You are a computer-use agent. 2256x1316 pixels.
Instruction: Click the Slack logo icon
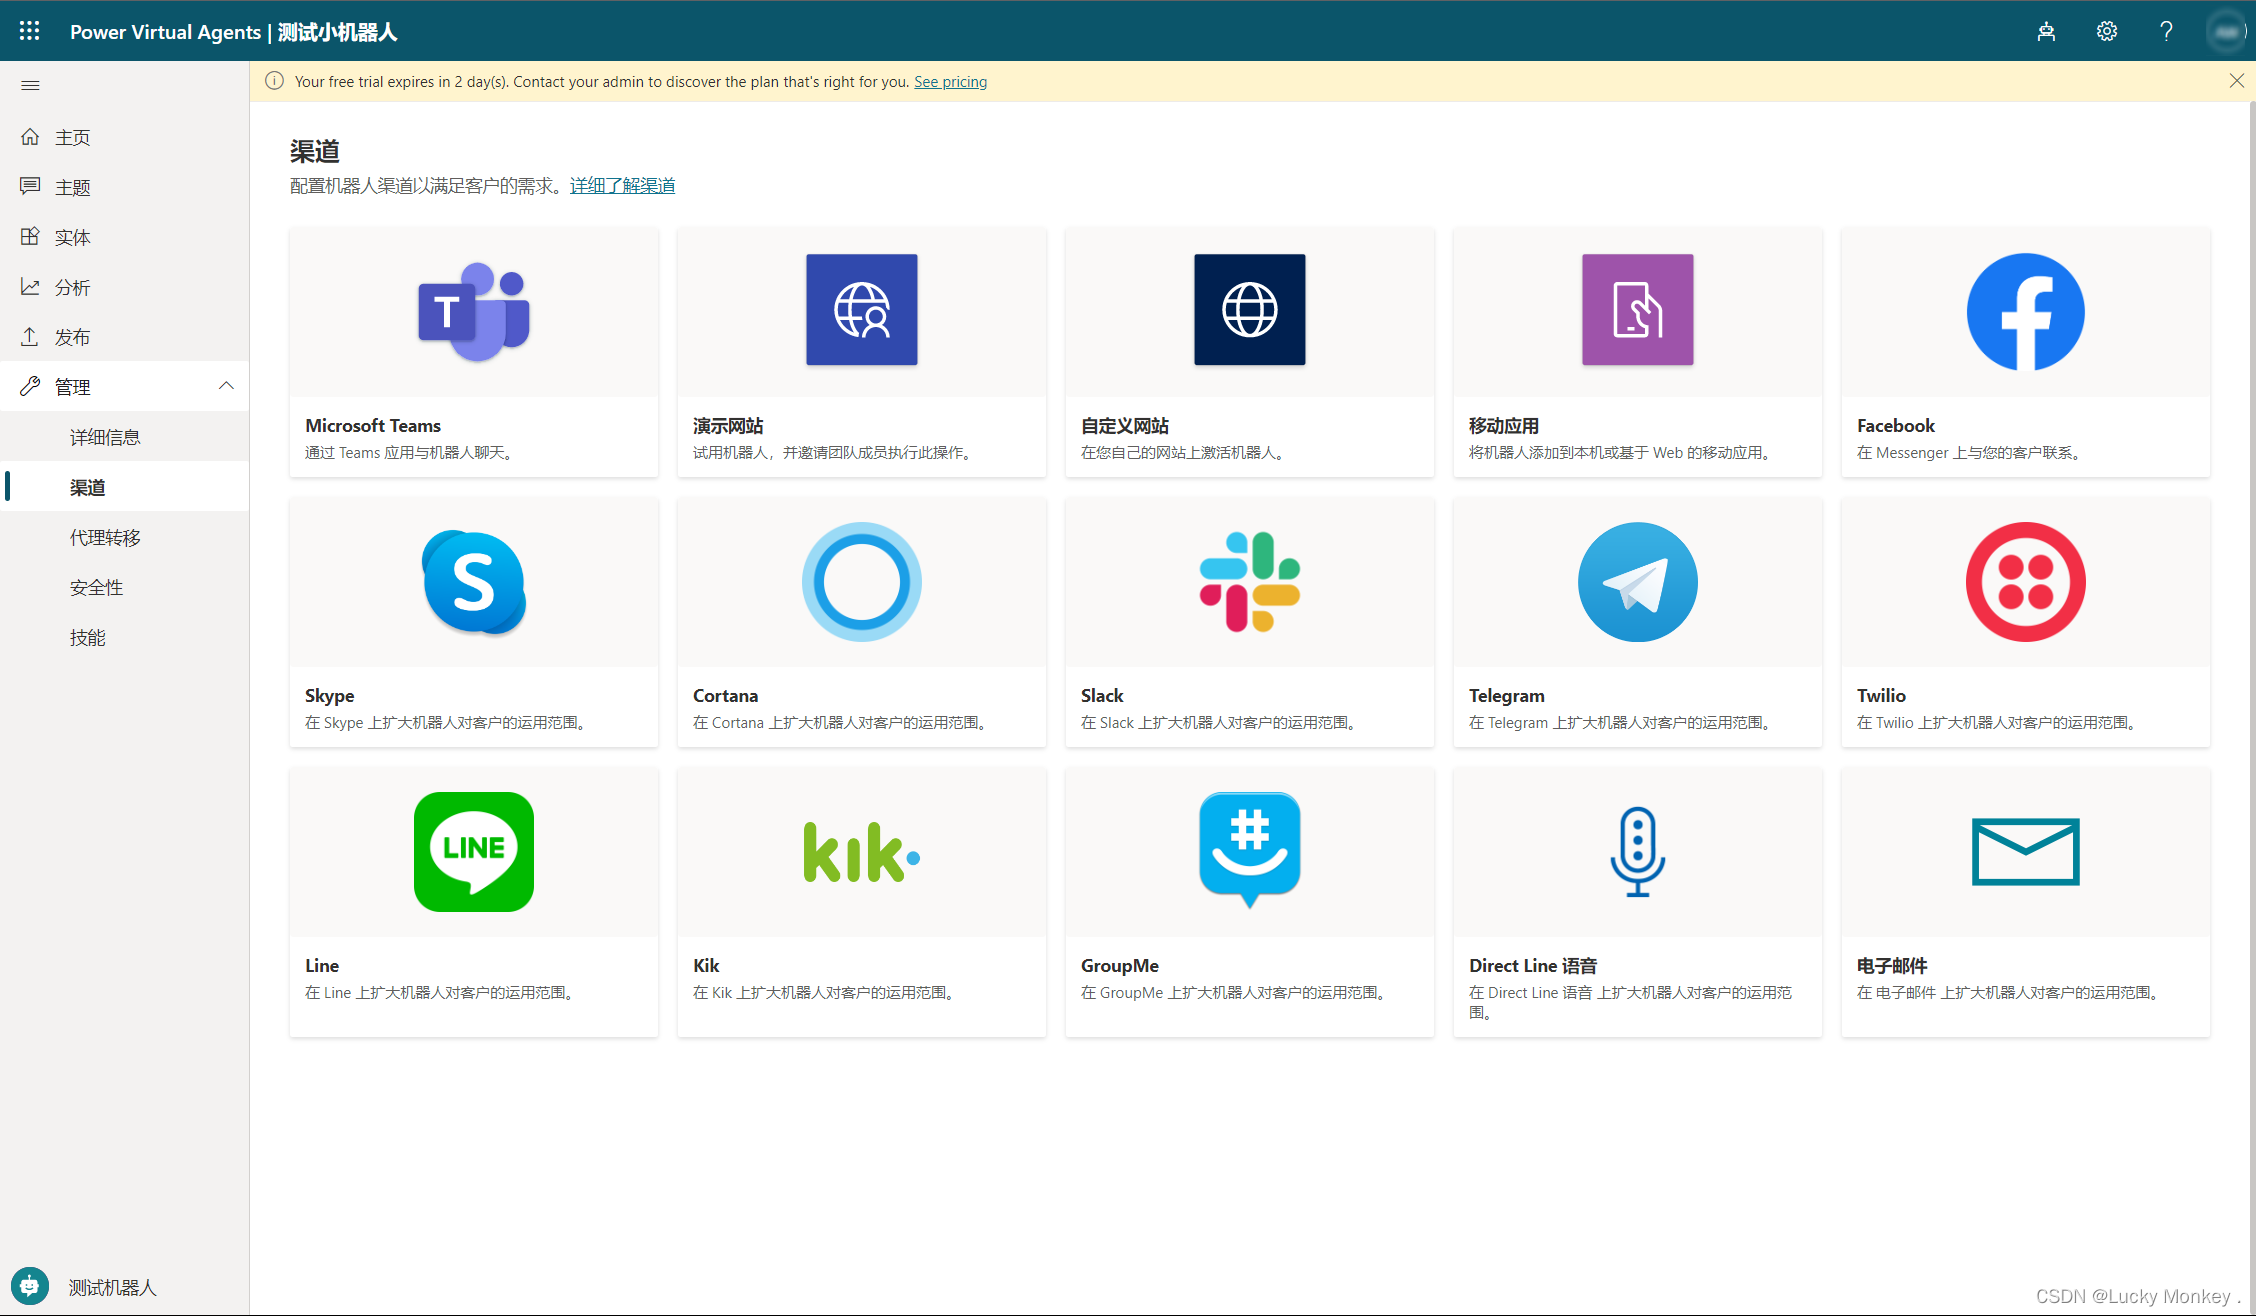tap(1250, 582)
